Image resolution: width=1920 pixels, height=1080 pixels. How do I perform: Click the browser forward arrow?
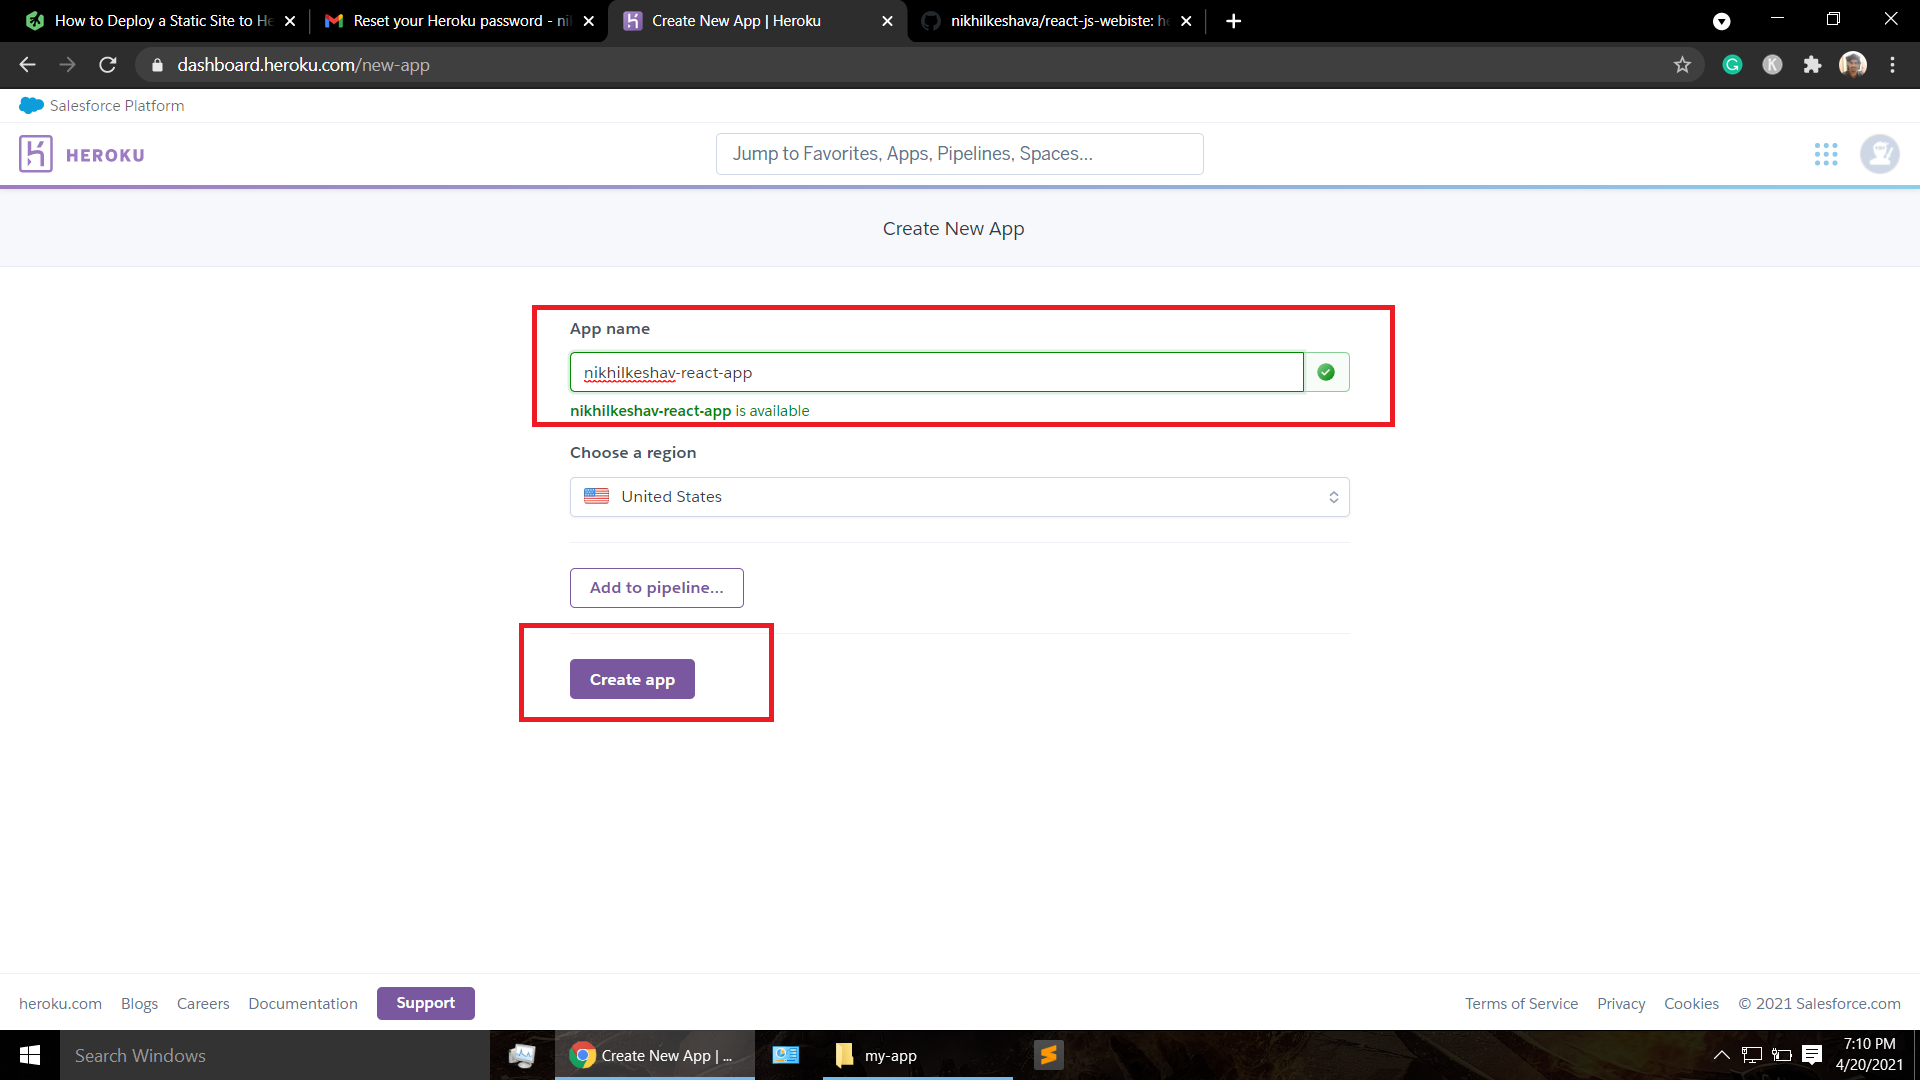tap(67, 65)
